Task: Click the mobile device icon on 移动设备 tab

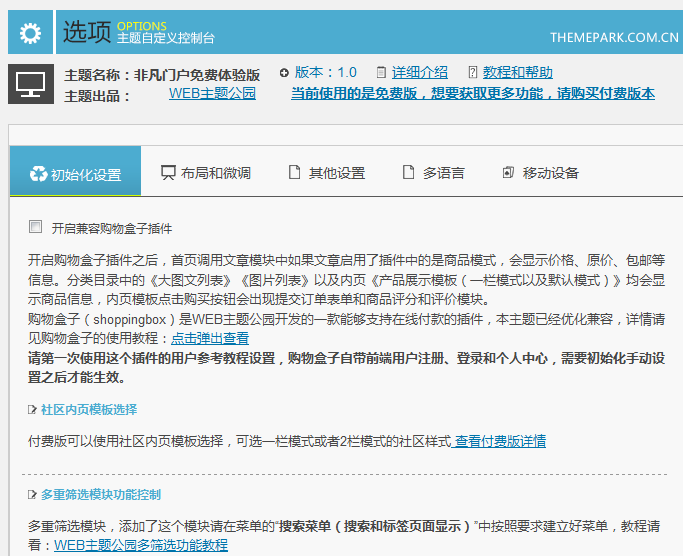Action: coord(509,173)
